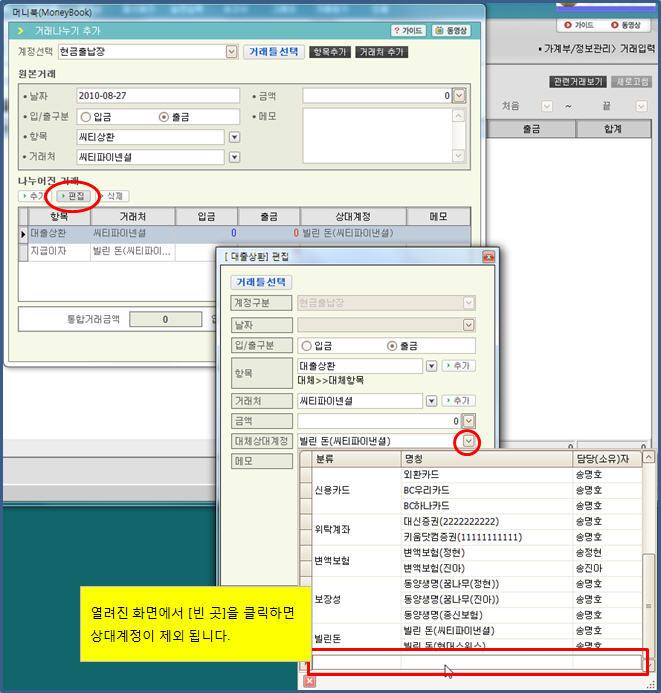Open the 동영상 video in the 거래나누기 window
Viewport: 661px width, 693px height.
453,31
